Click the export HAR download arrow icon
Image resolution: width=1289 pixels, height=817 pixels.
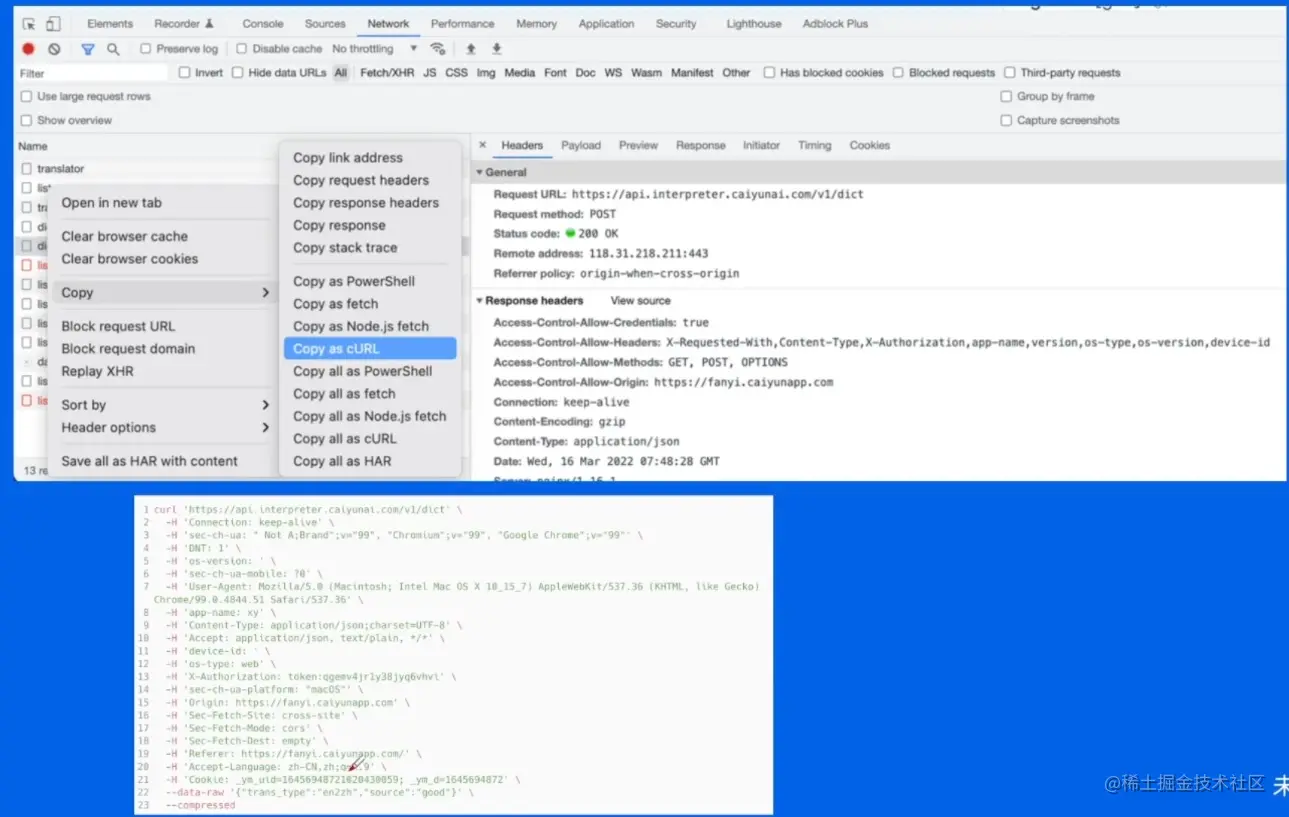(496, 49)
